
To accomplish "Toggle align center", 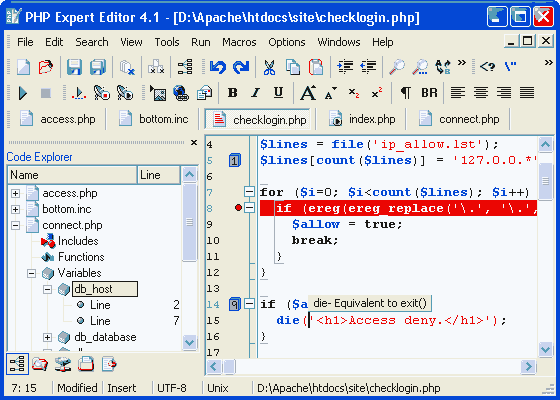I will click(481, 93).
